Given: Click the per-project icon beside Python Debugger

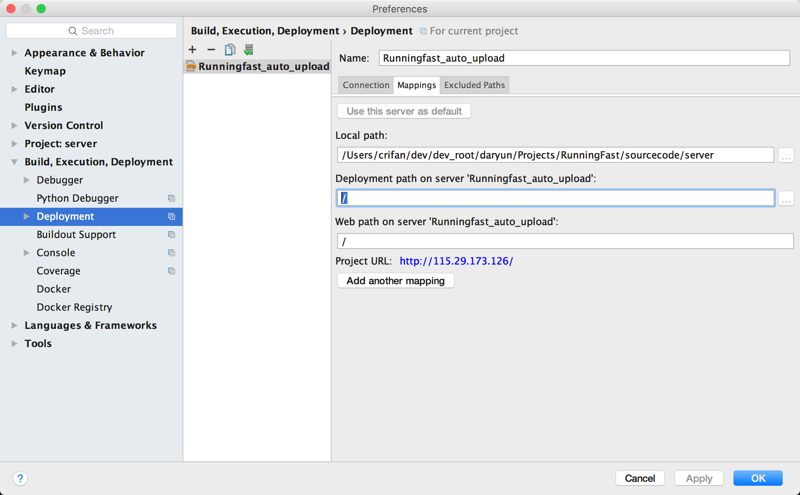Looking at the screenshot, I should click(172, 199).
